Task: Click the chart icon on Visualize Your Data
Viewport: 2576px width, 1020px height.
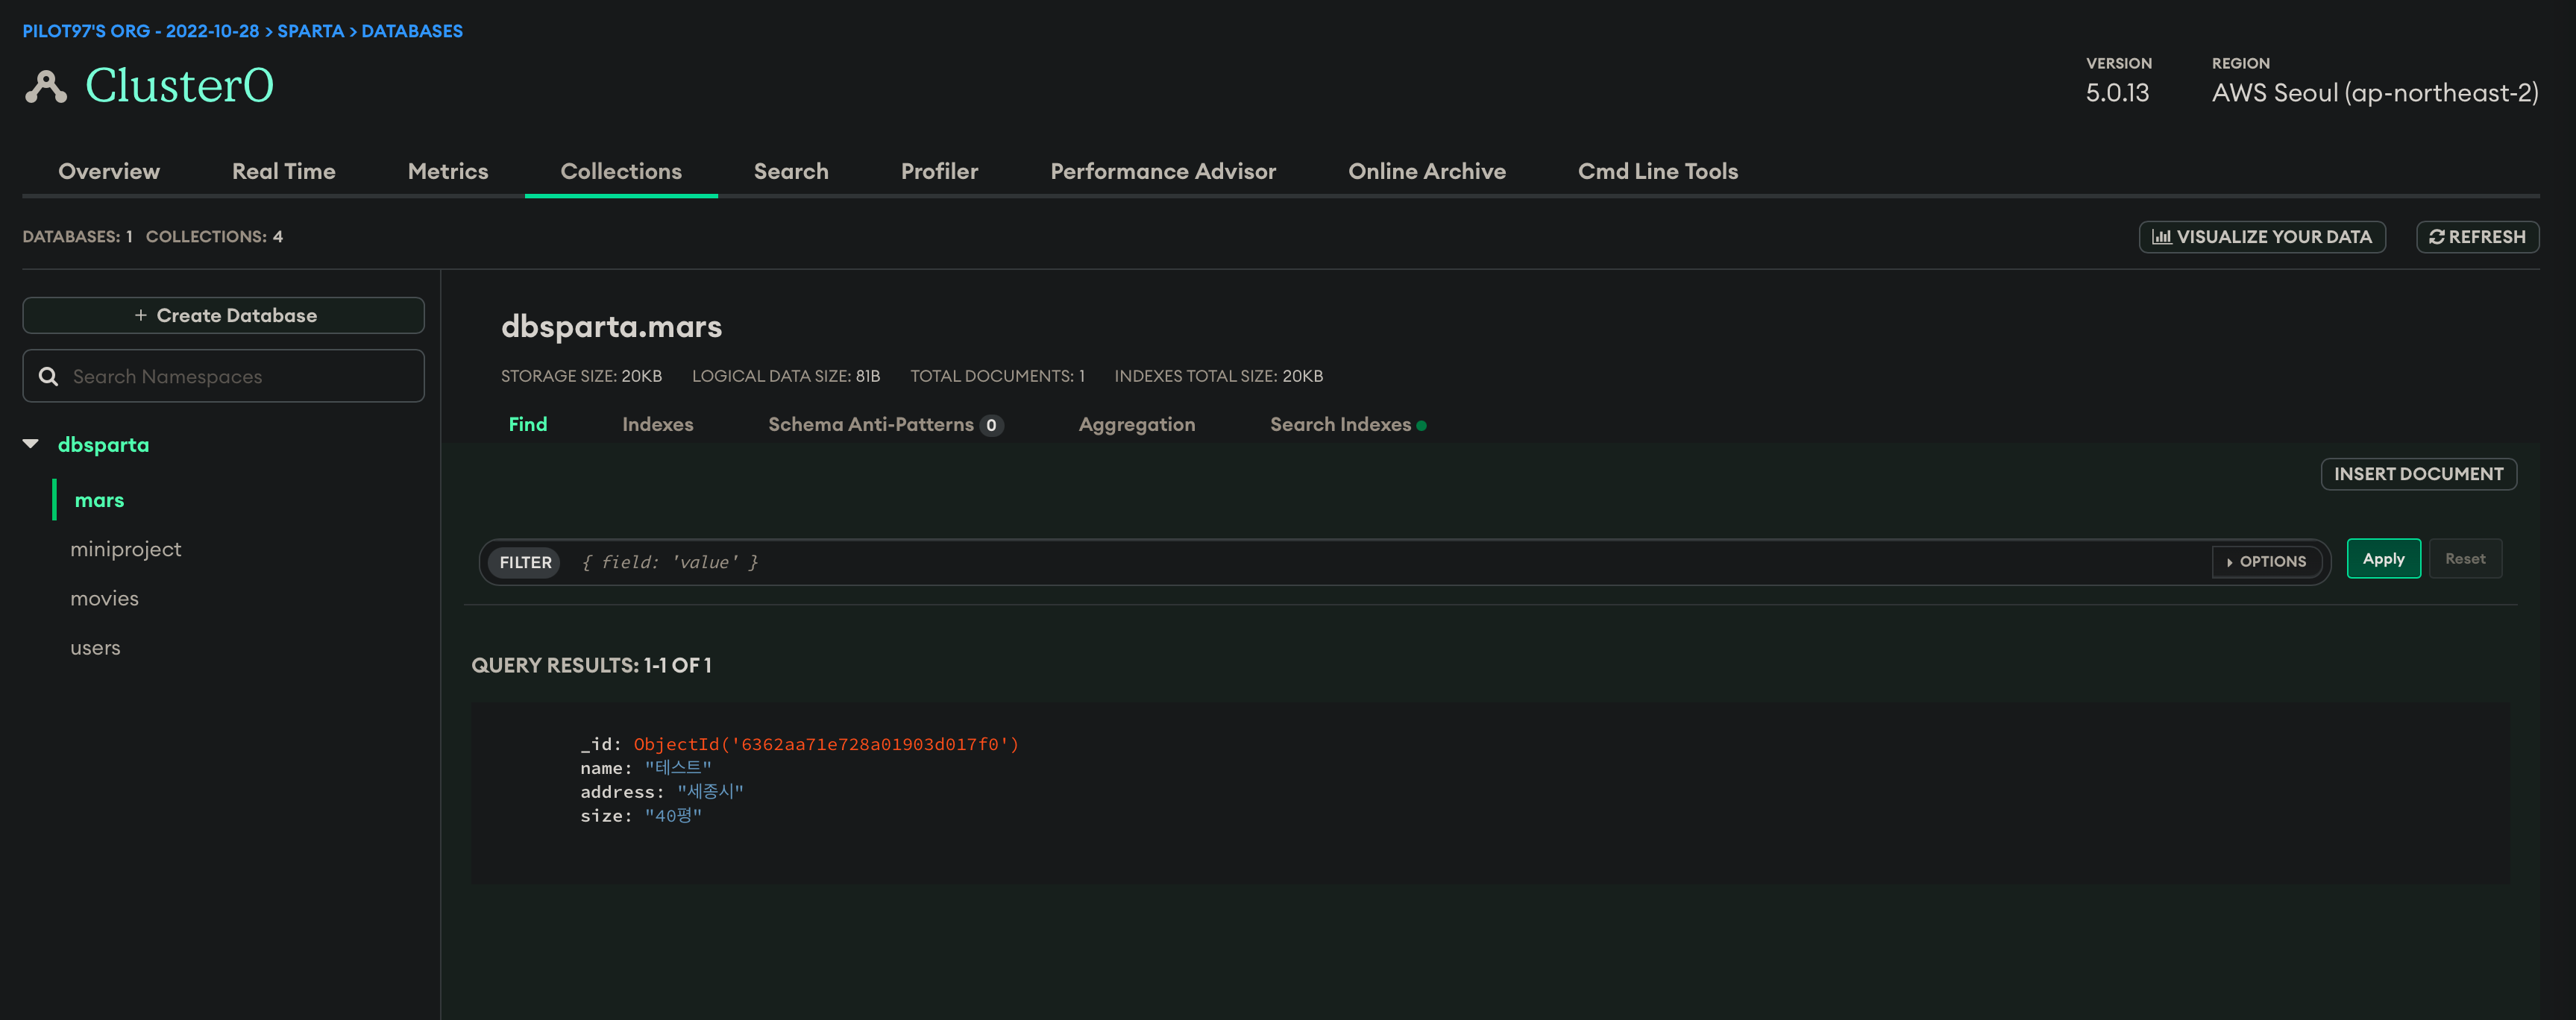Action: pos(2161,237)
